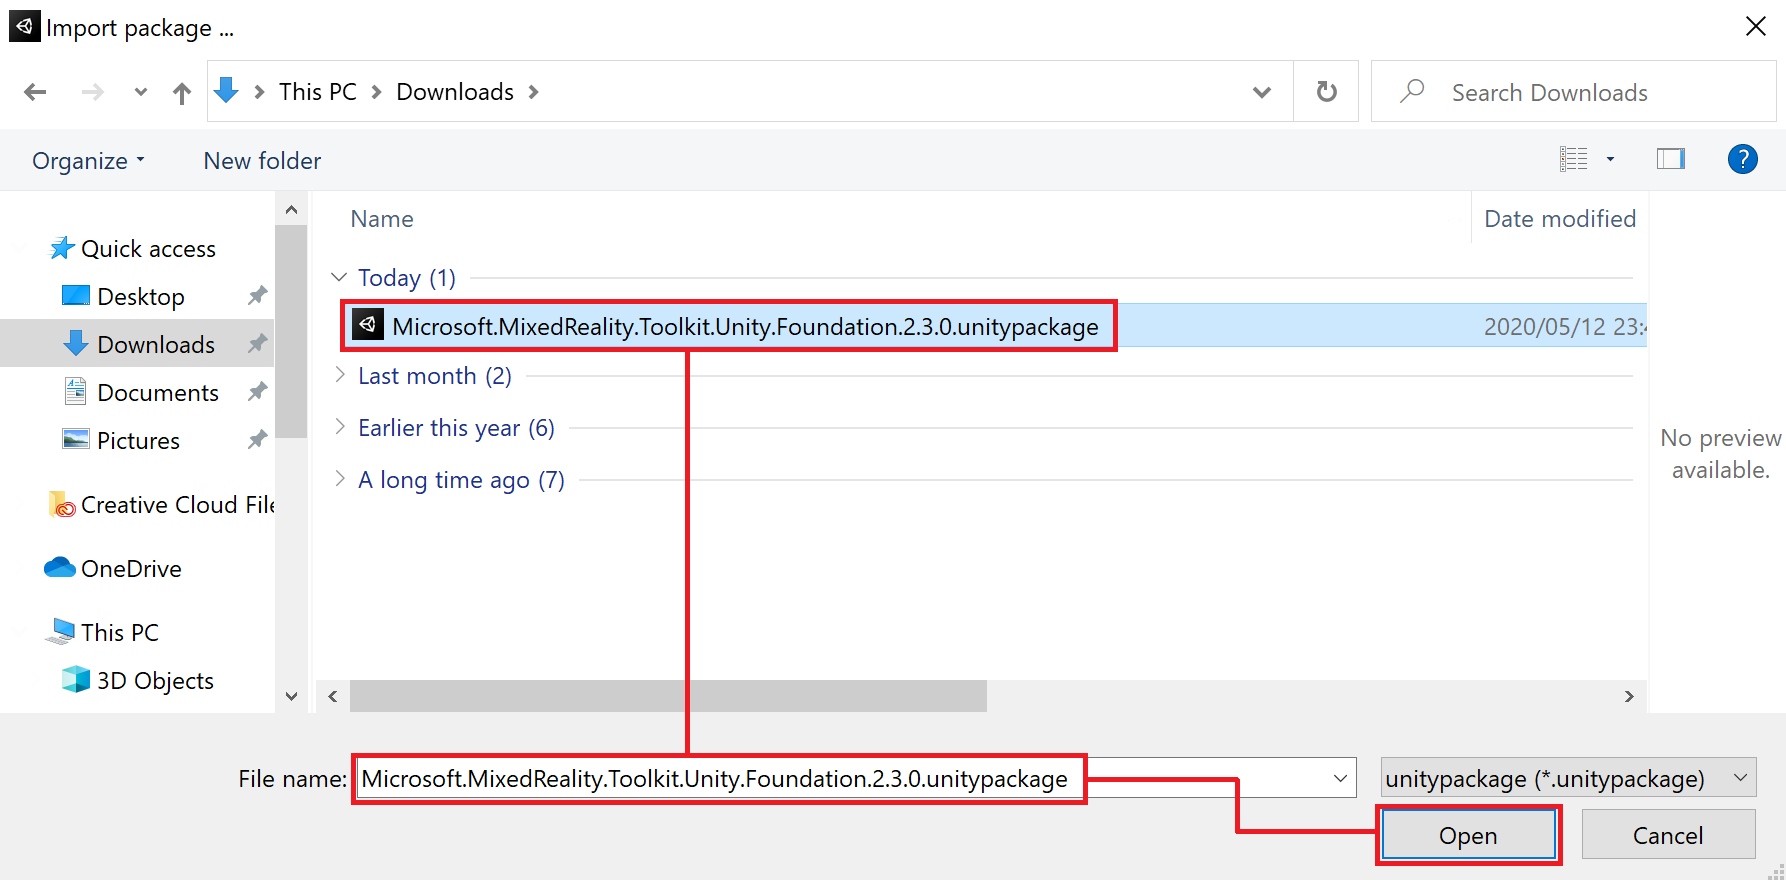Click the navigation pane down scroll arrow

(x=291, y=696)
